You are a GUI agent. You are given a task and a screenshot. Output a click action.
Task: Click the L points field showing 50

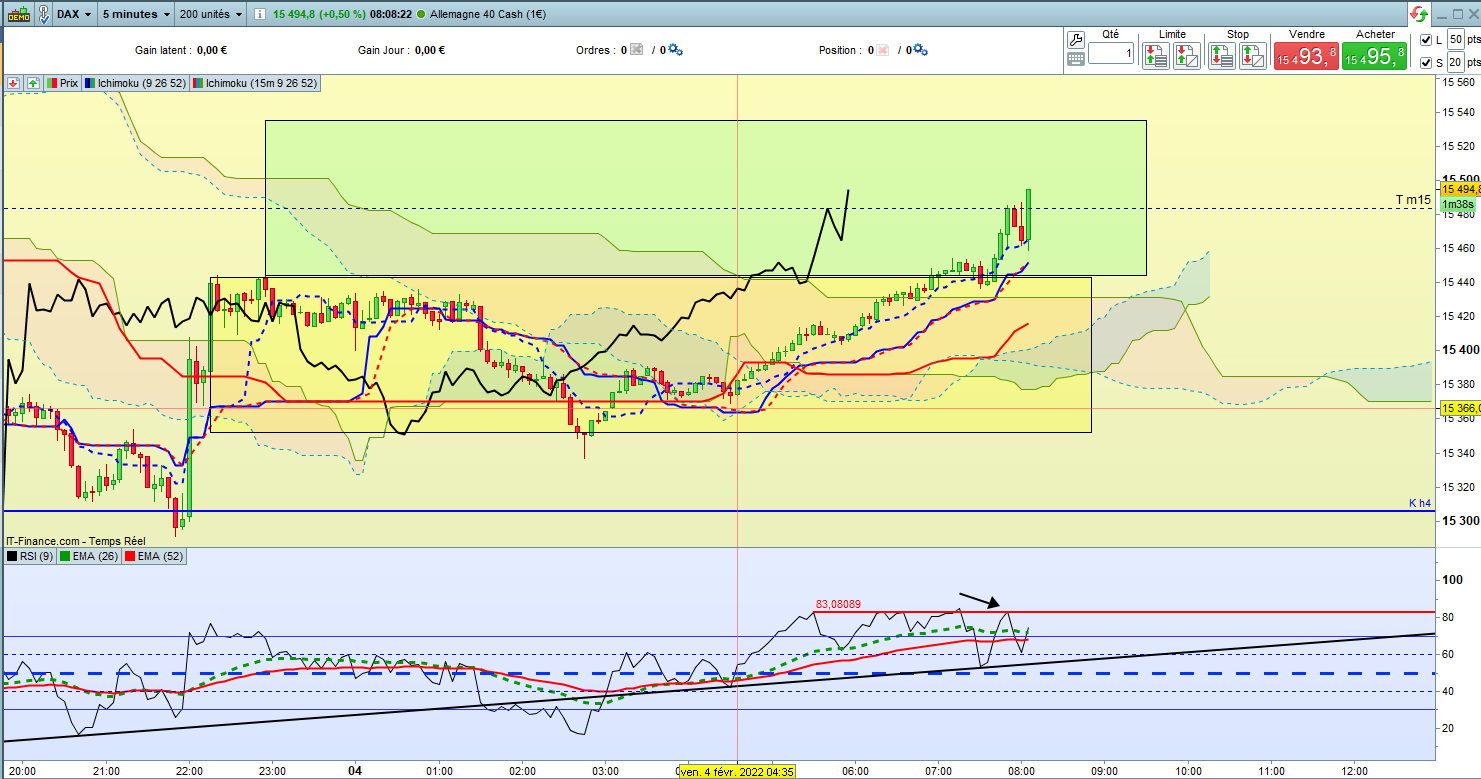[1456, 40]
